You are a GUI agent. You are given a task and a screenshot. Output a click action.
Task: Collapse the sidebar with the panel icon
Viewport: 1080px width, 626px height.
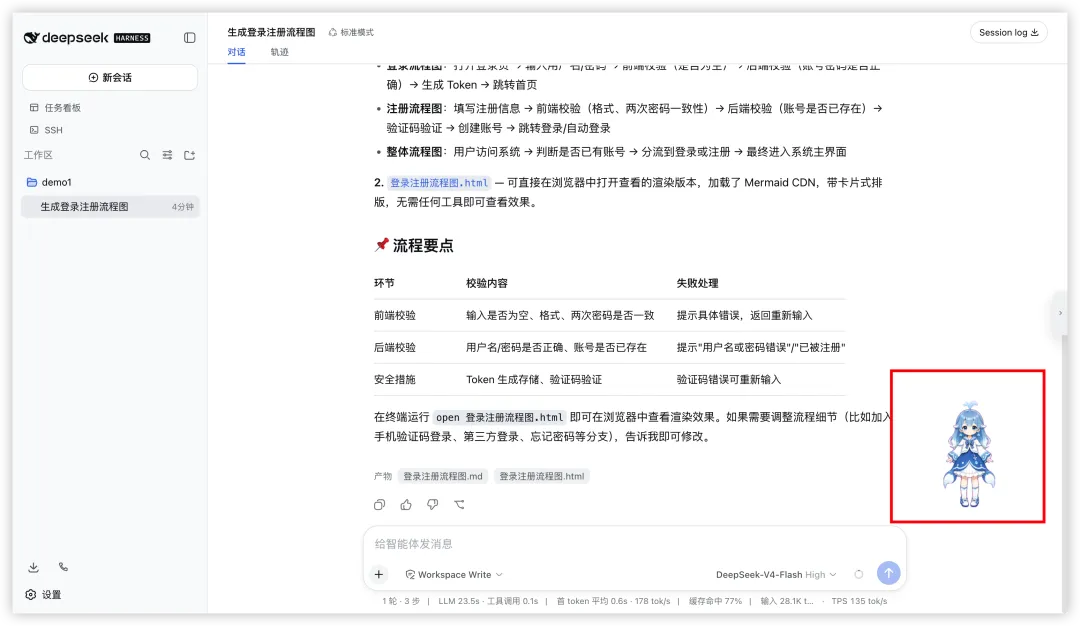click(x=189, y=38)
